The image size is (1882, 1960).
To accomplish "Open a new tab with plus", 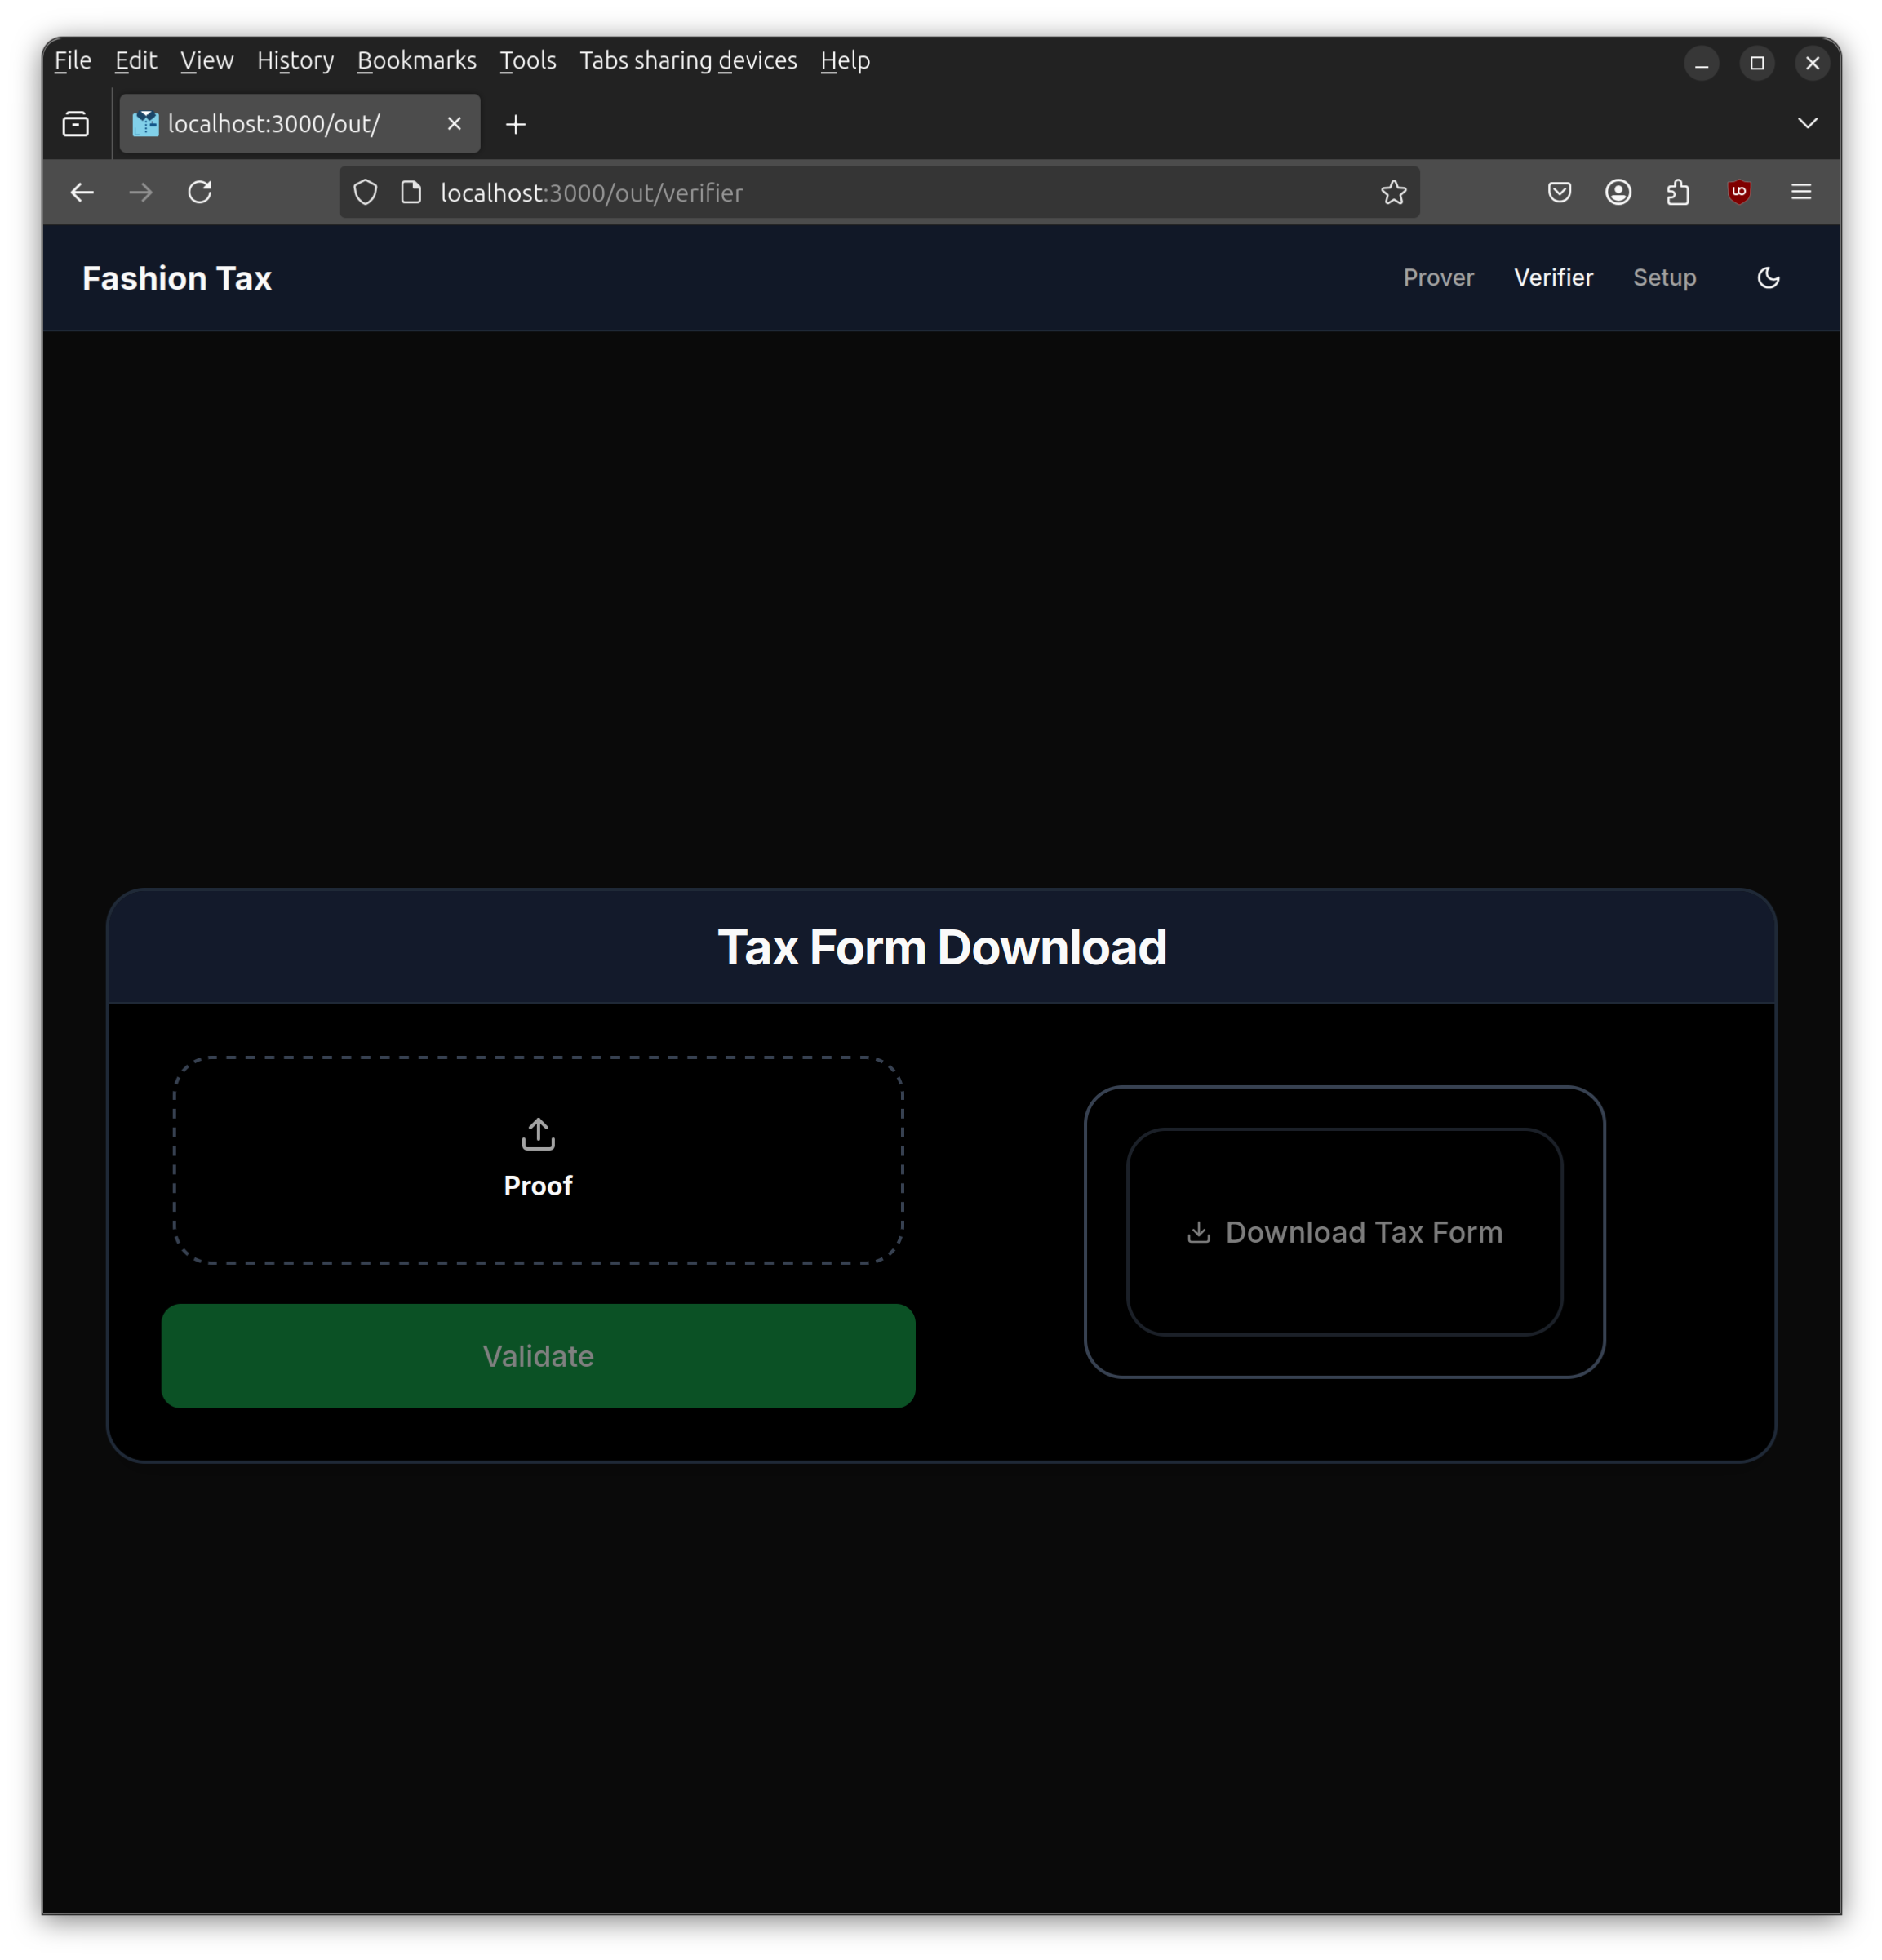I will (x=516, y=124).
